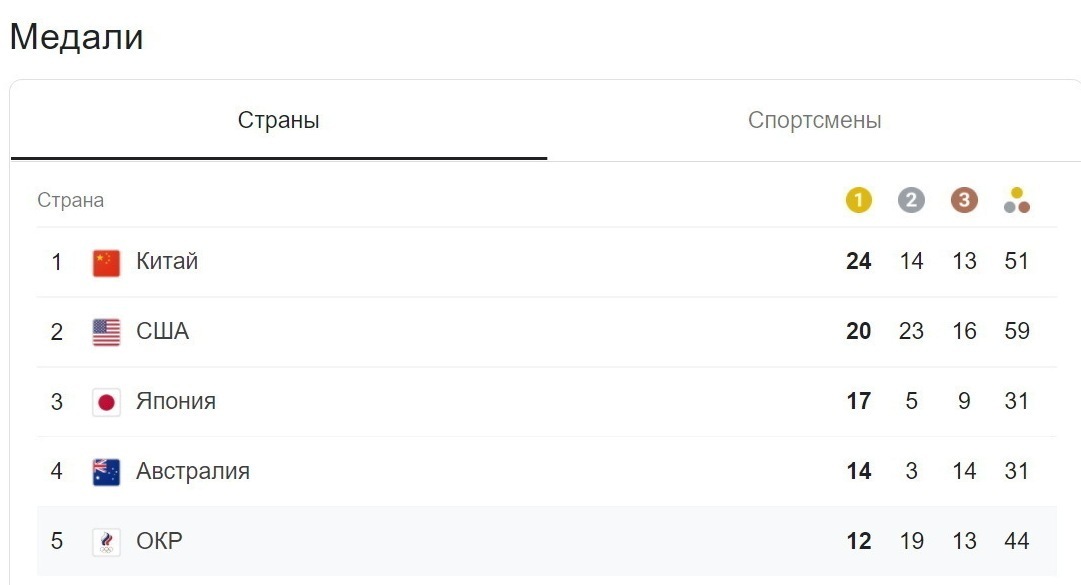The height and width of the screenshot is (585, 1081).
Task: Click the ОКР team name
Action: pyautogui.click(x=159, y=542)
